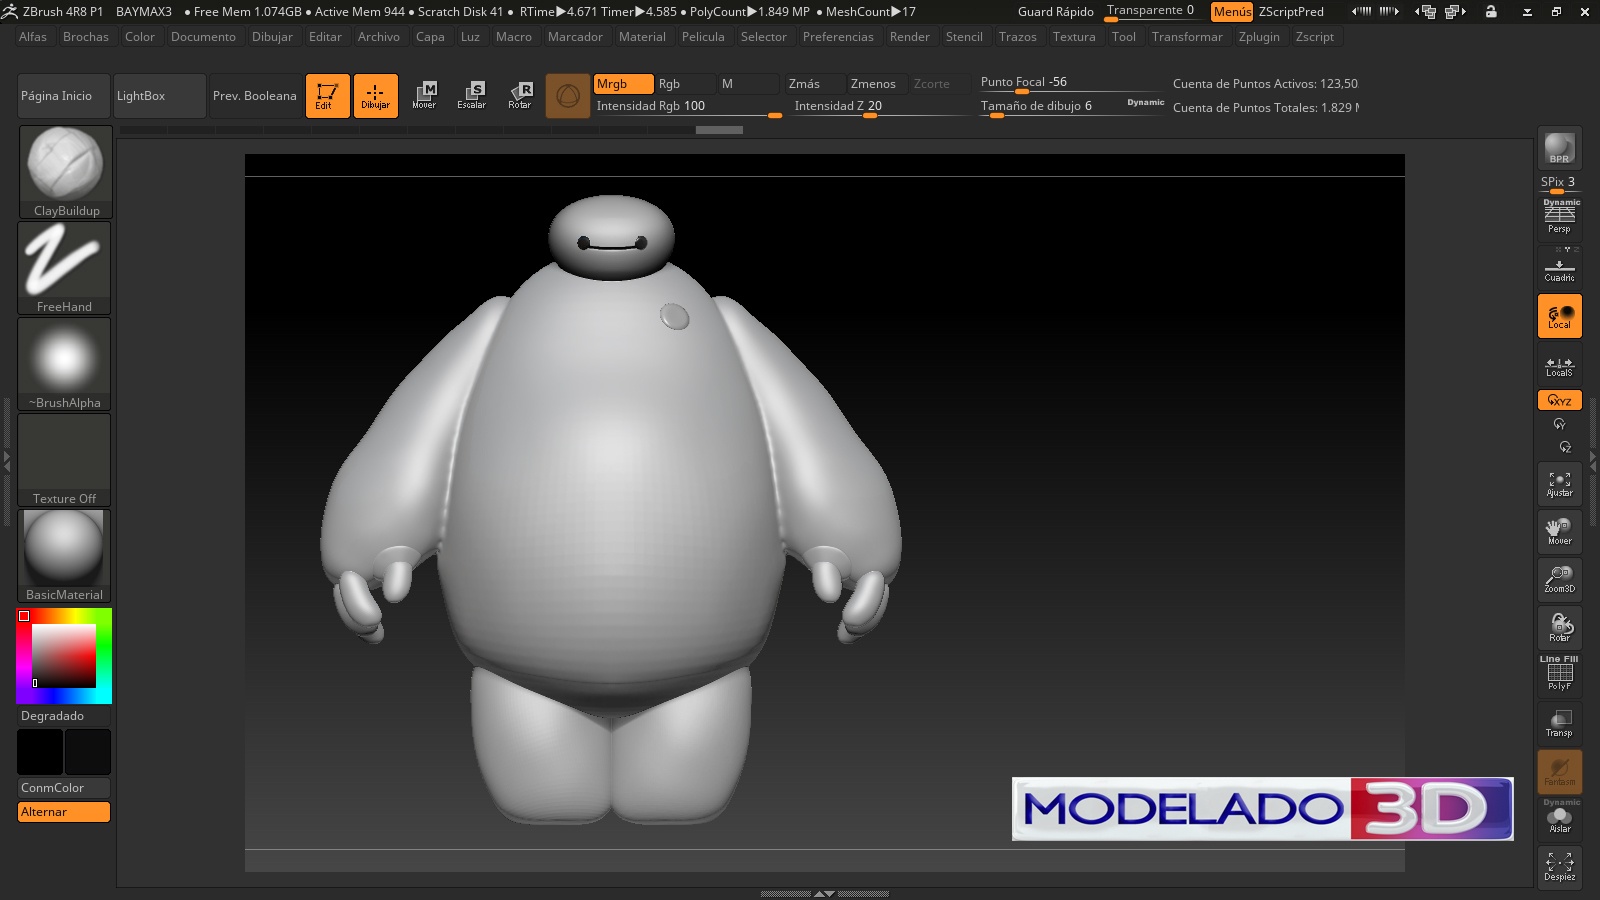Toggle the Gizmo 3D circle icon
The image size is (1600, 900).
tap(568, 96)
